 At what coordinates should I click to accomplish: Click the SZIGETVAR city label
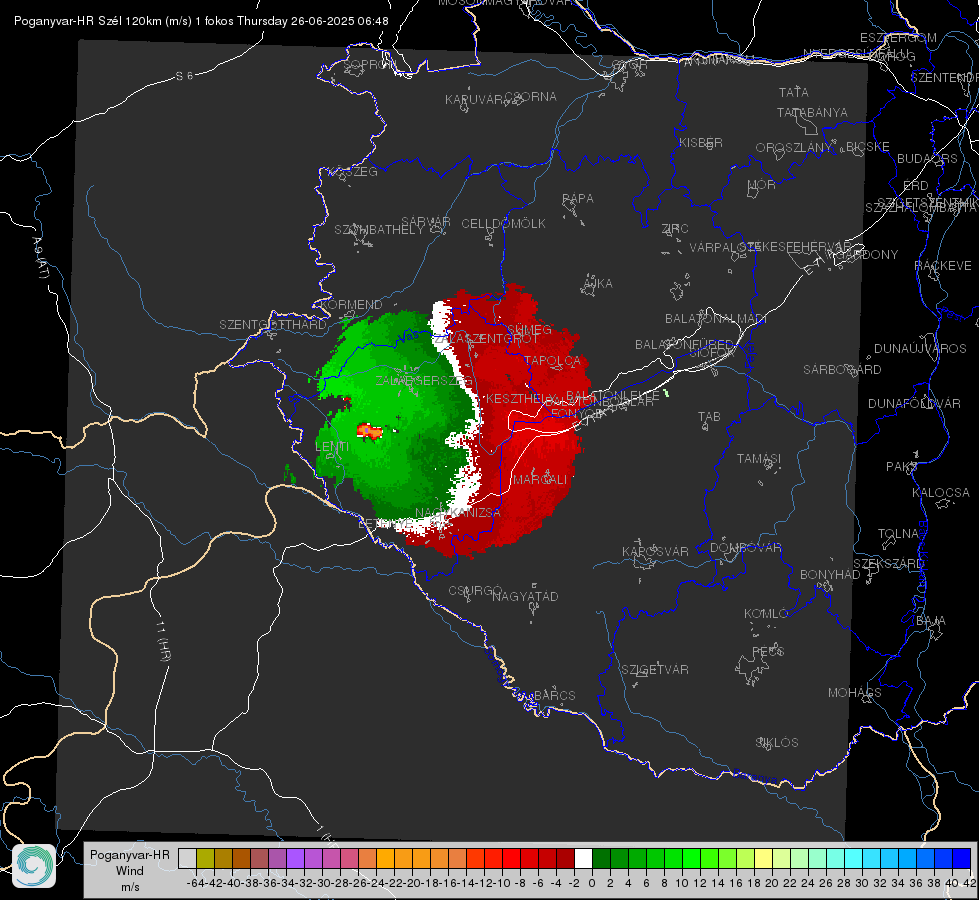(x=655, y=670)
